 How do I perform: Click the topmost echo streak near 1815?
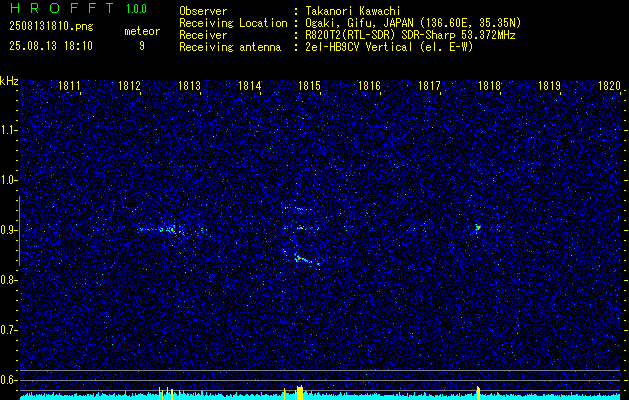pos(299,209)
